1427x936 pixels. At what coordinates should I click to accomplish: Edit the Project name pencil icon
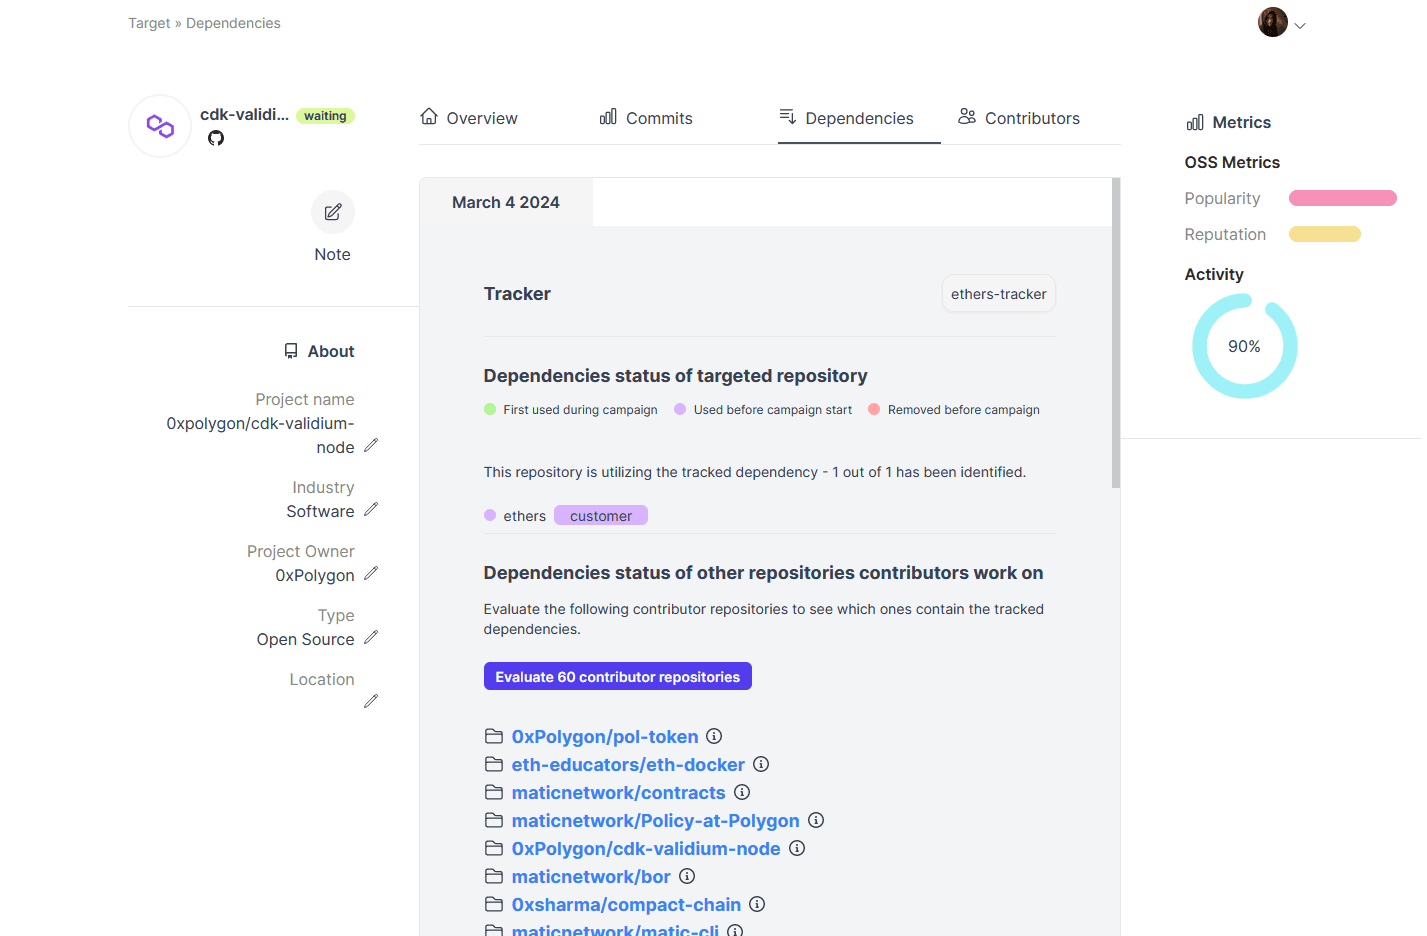pos(371,445)
